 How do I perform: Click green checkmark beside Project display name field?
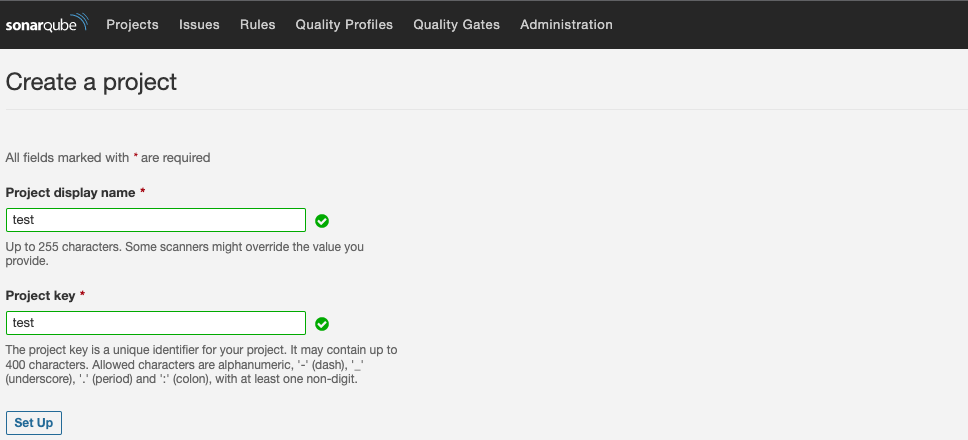tap(322, 221)
